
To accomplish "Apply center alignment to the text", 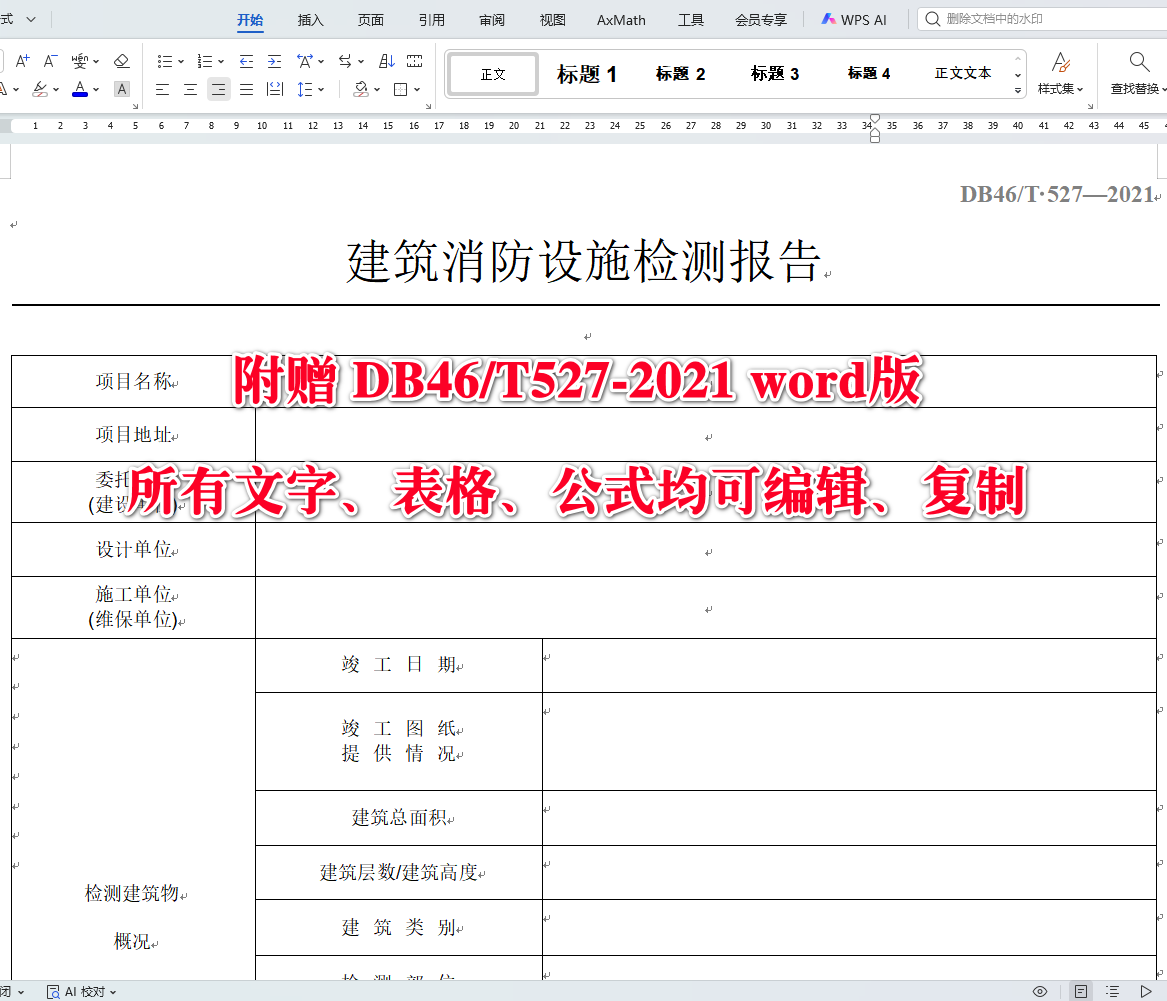I will click(189, 89).
